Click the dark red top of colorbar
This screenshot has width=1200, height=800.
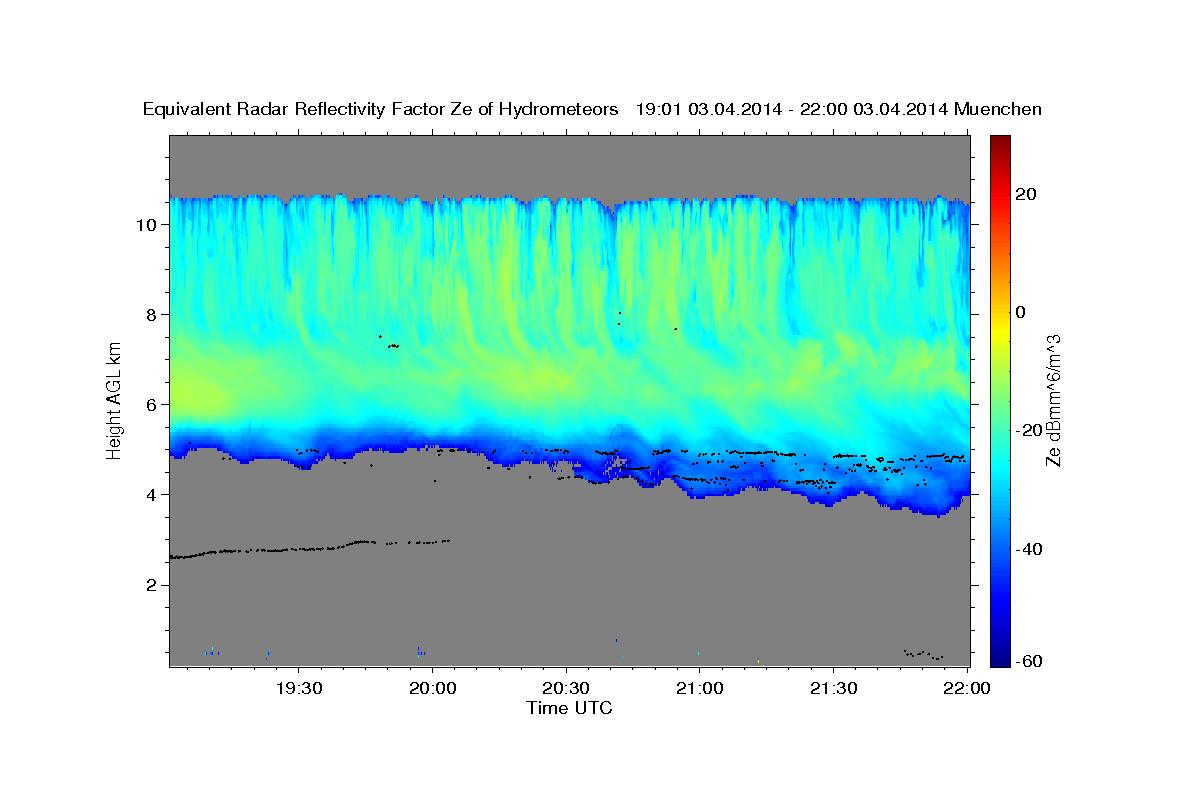click(x=1002, y=142)
